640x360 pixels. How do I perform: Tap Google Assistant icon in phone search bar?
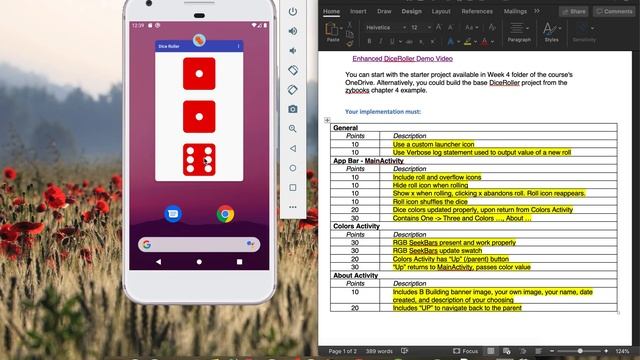[250, 244]
